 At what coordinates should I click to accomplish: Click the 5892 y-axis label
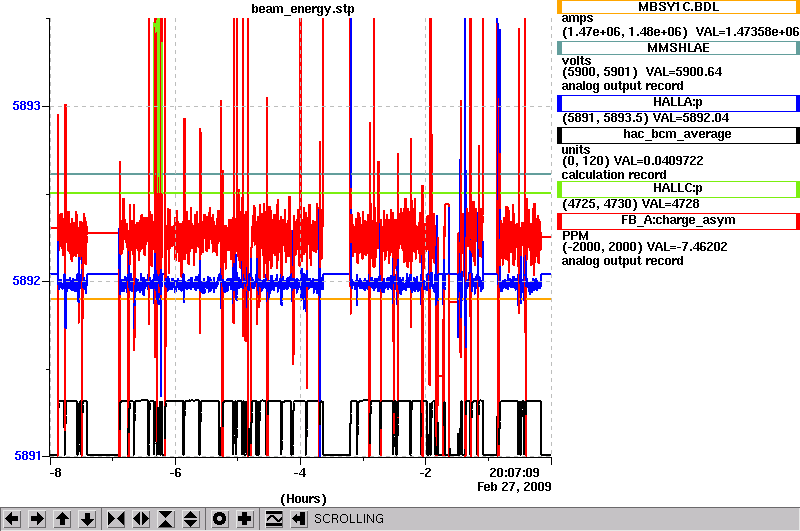tap(27, 281)
